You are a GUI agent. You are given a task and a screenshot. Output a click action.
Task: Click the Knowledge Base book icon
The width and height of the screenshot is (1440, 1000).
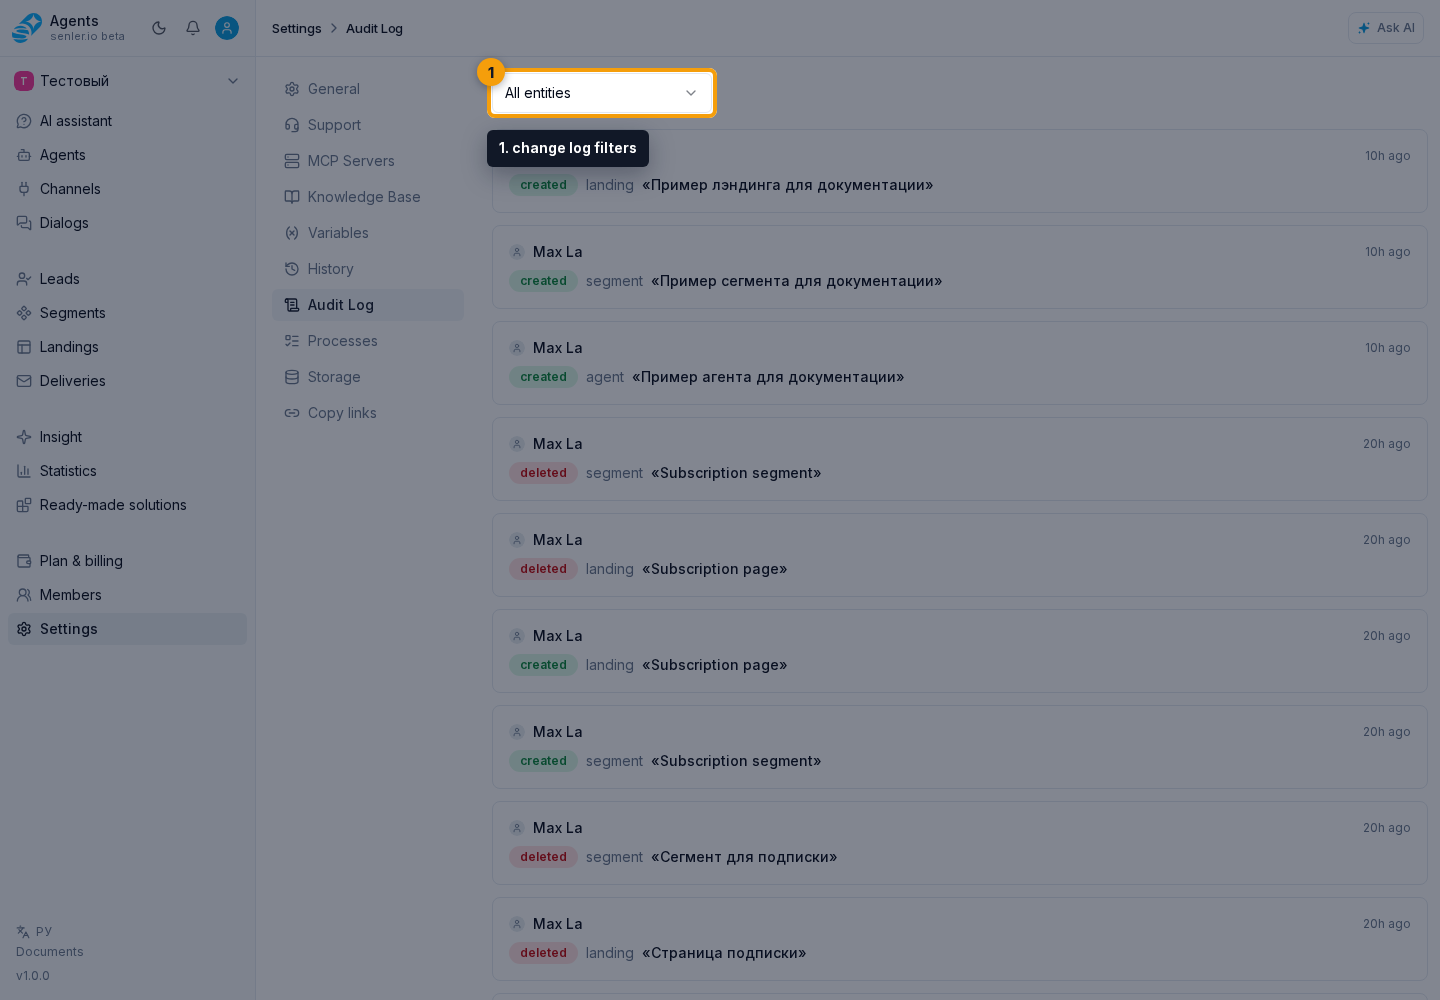point(292,197)
